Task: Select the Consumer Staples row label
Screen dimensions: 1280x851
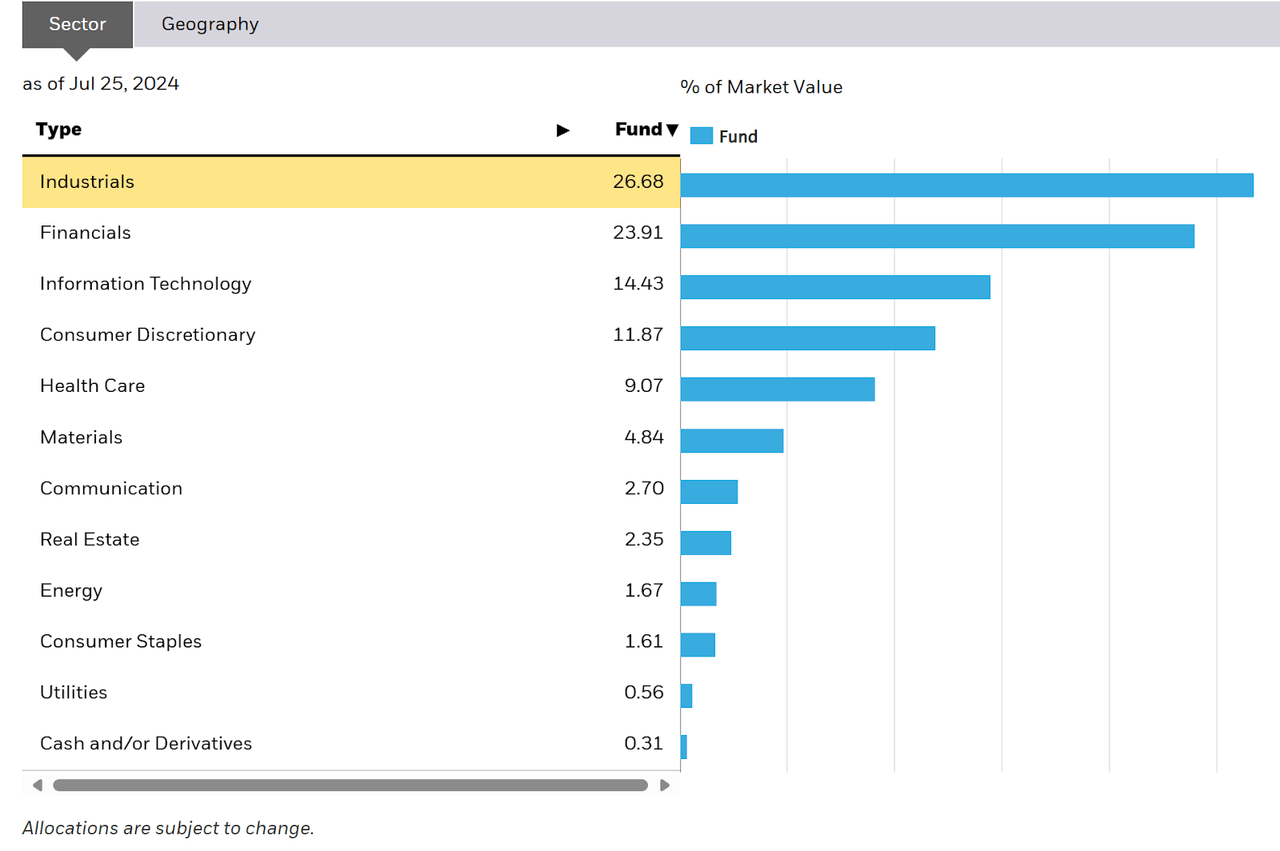Action: (x=121, y=642)
